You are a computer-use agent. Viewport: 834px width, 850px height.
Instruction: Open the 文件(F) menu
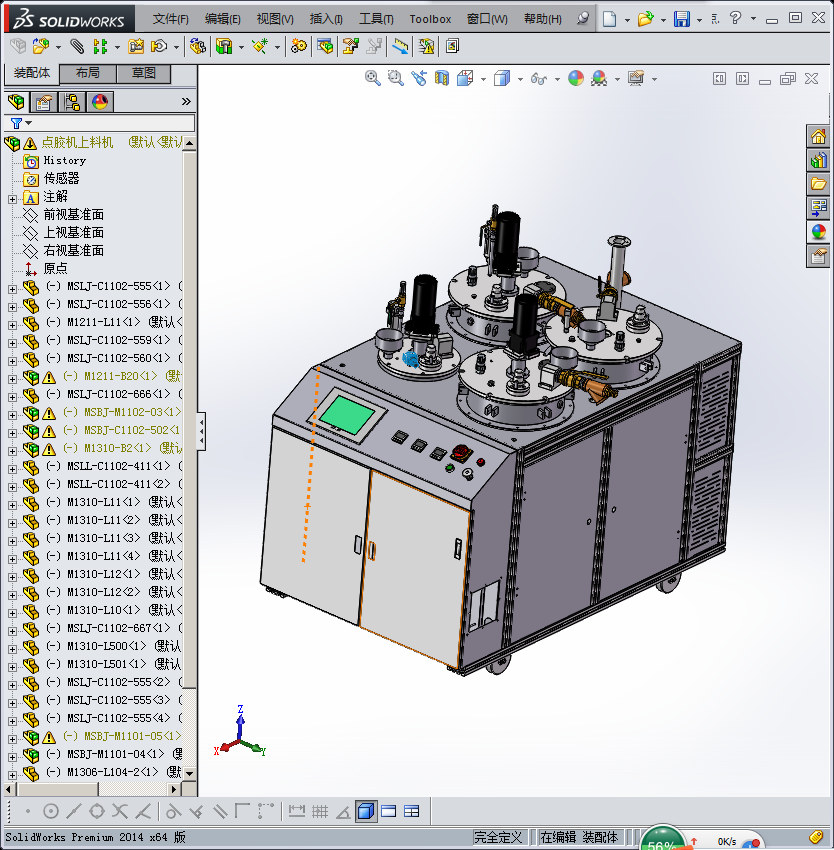point(170,19)
